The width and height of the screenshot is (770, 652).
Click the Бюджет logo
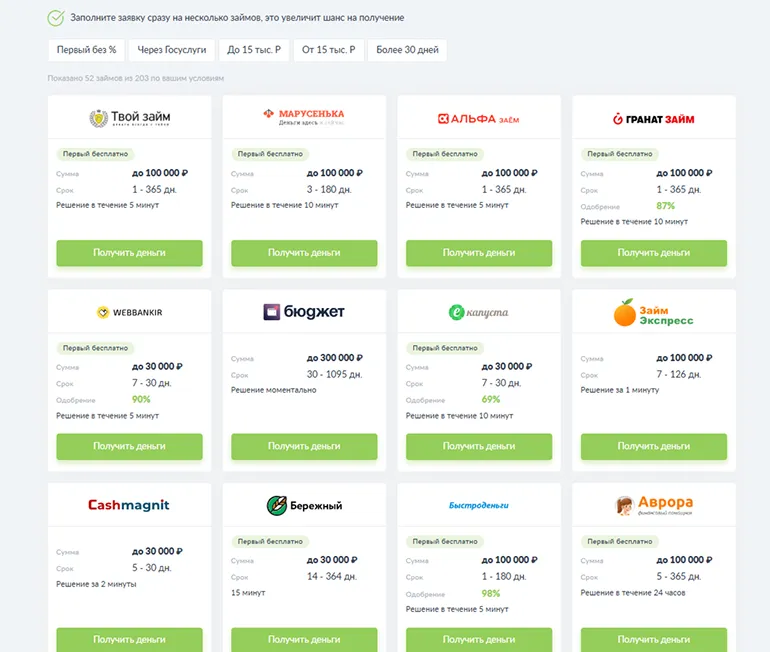pos(303,312)
